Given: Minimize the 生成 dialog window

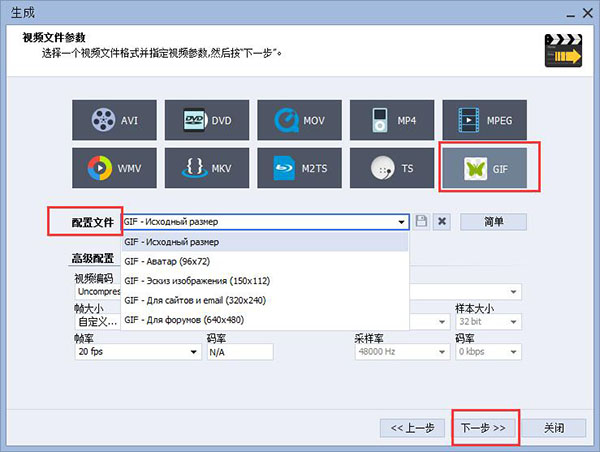Looking at the screenshot, I should tap(571, 14).
